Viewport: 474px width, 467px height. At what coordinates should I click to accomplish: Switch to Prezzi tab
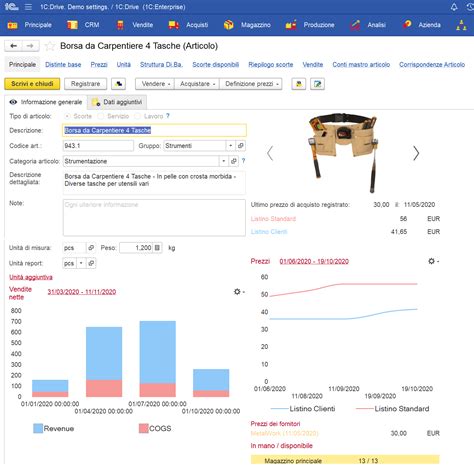tap(99, 65)
